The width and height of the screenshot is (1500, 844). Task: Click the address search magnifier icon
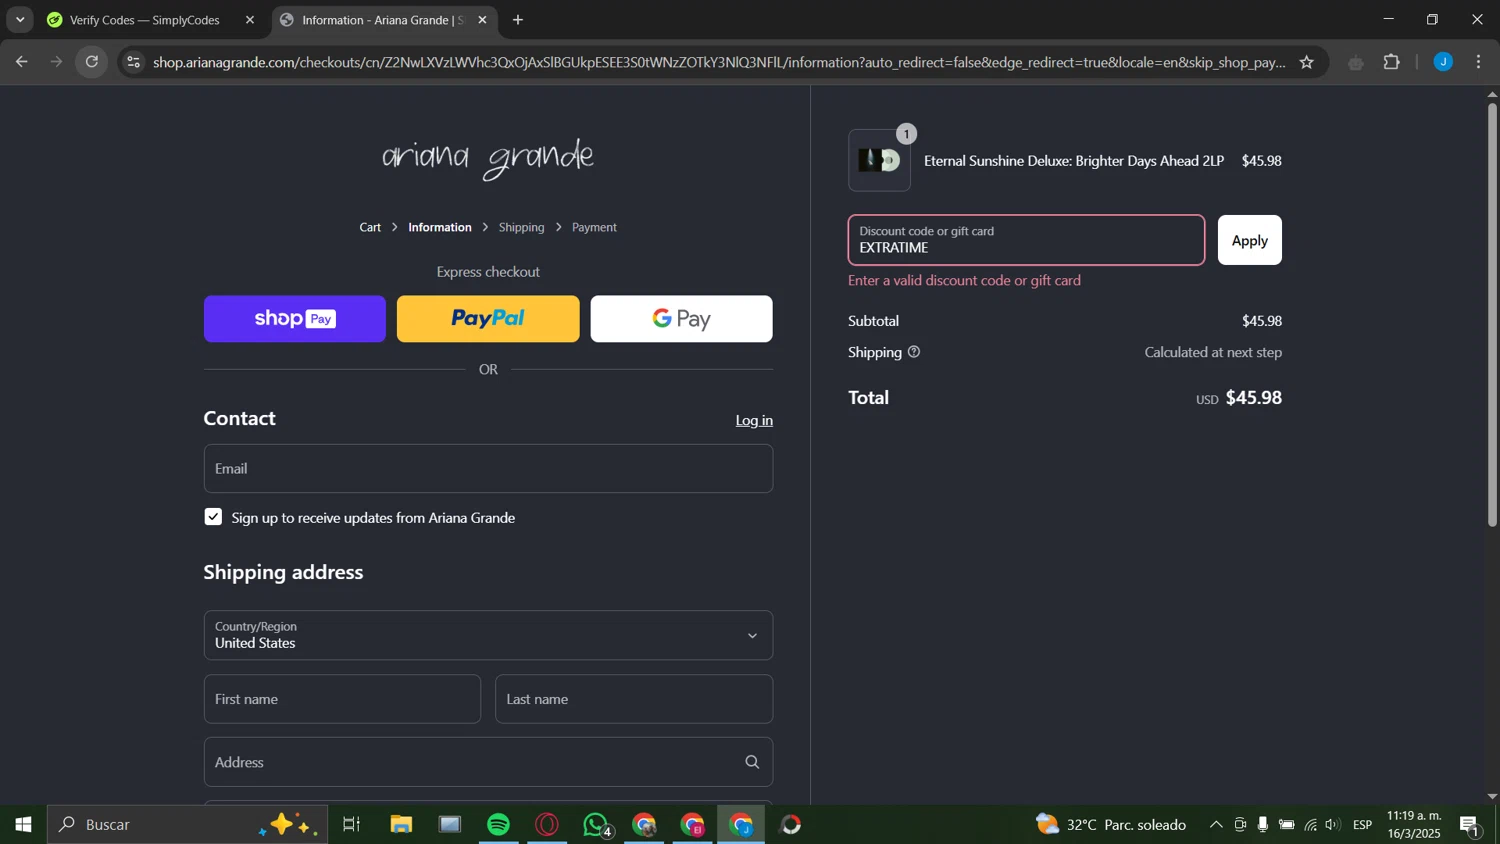point(752,762)
